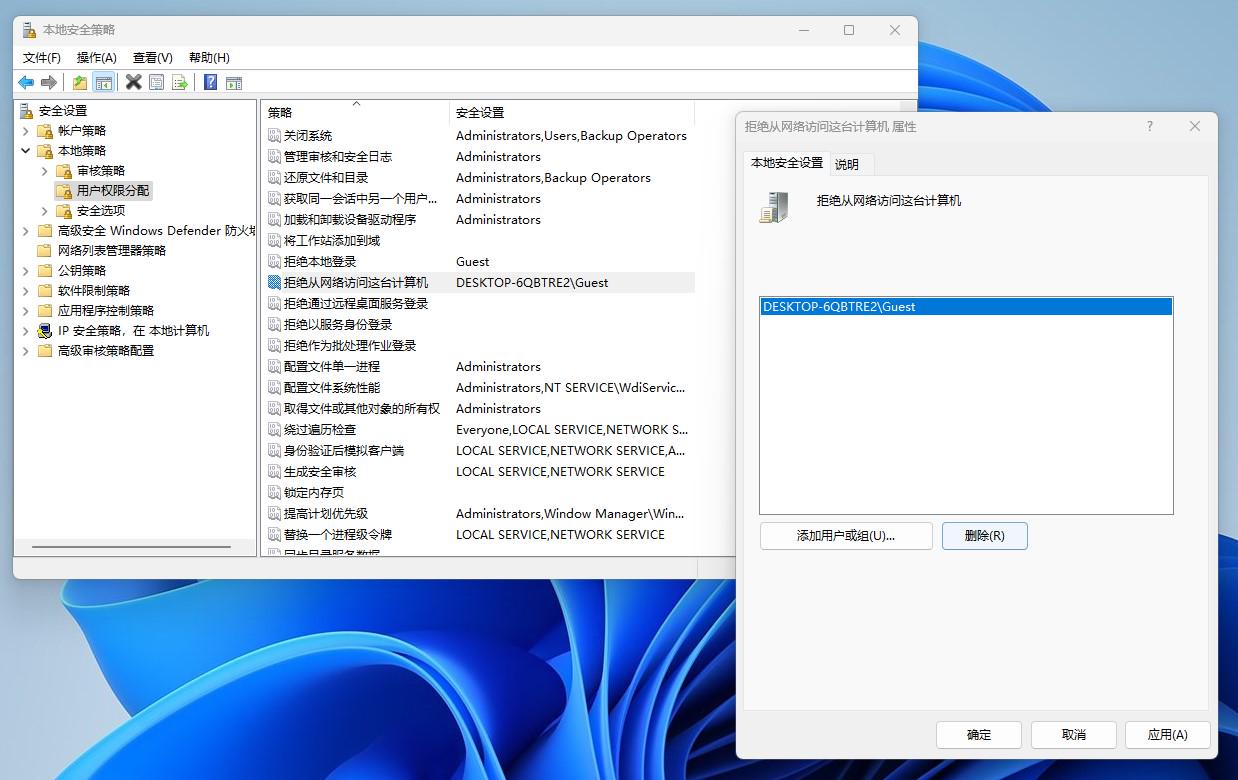Image resolution: width=1238 pixels, height=780 pixels.
Task: Click the 应用(A) button
Action: coord(1167,734)
